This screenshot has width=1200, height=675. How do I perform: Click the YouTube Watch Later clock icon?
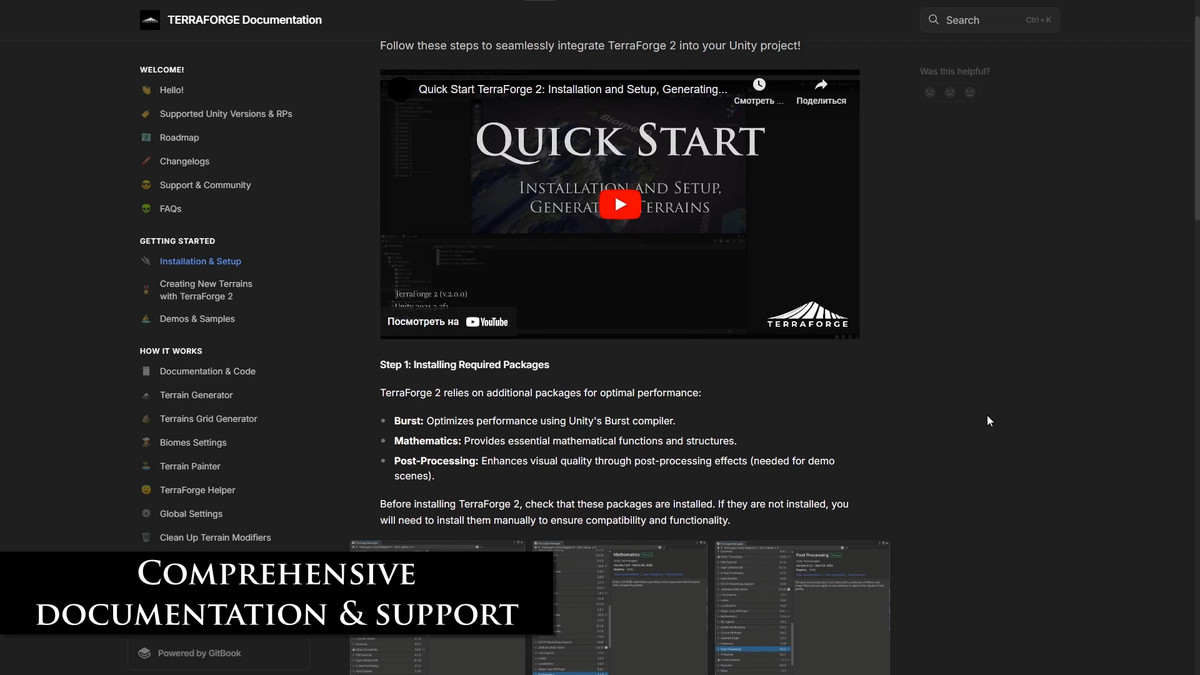[x=759, y=85]
